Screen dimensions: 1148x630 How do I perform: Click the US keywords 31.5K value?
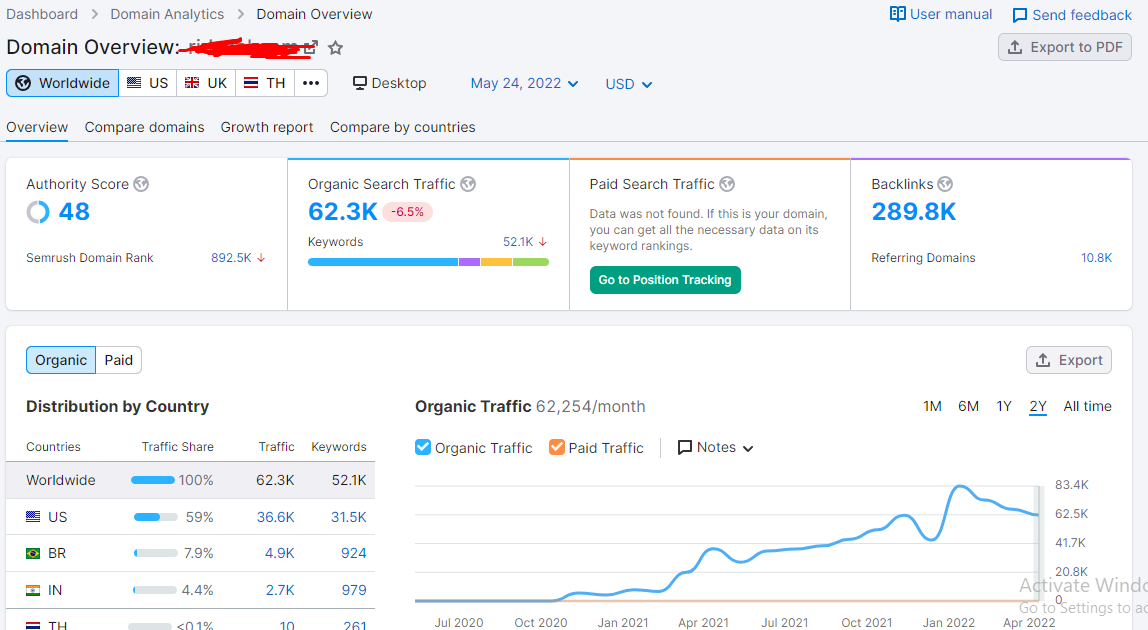pos(348,517)
